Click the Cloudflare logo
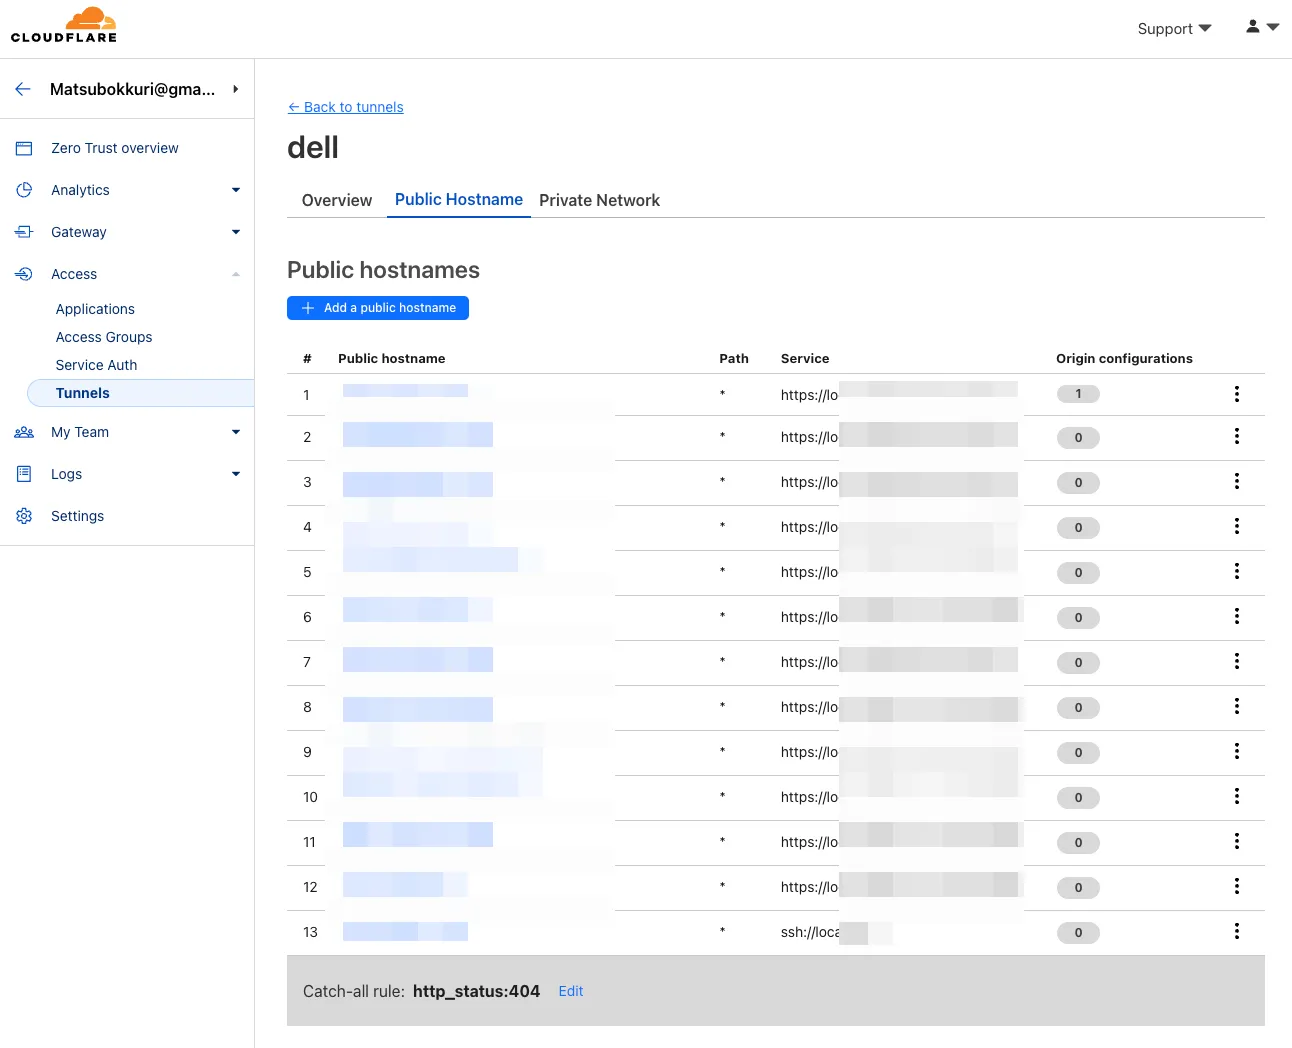This screenshot has width=1292, height=1048. 64,25
